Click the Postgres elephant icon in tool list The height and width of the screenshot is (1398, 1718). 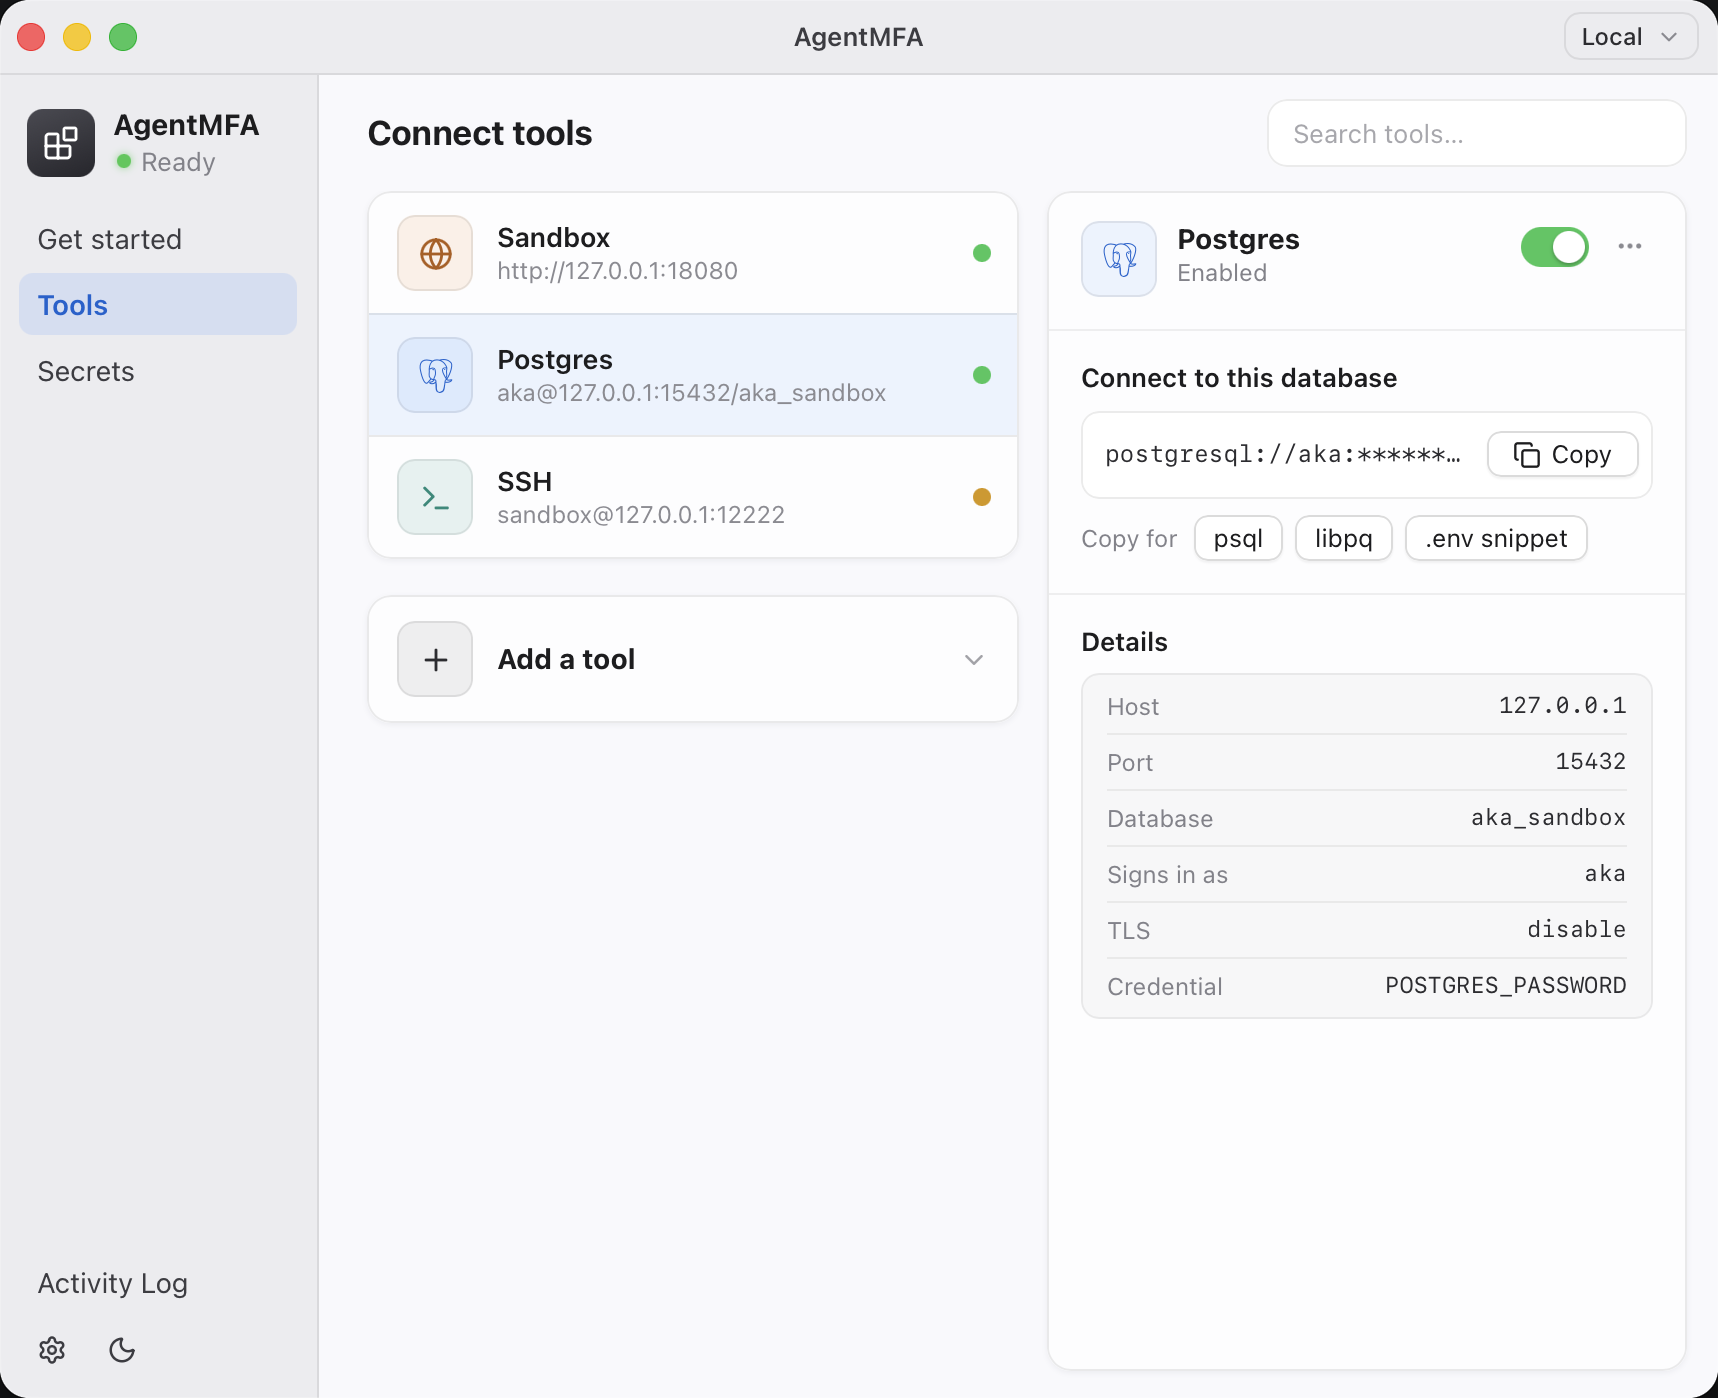click(x=435, y=375)
